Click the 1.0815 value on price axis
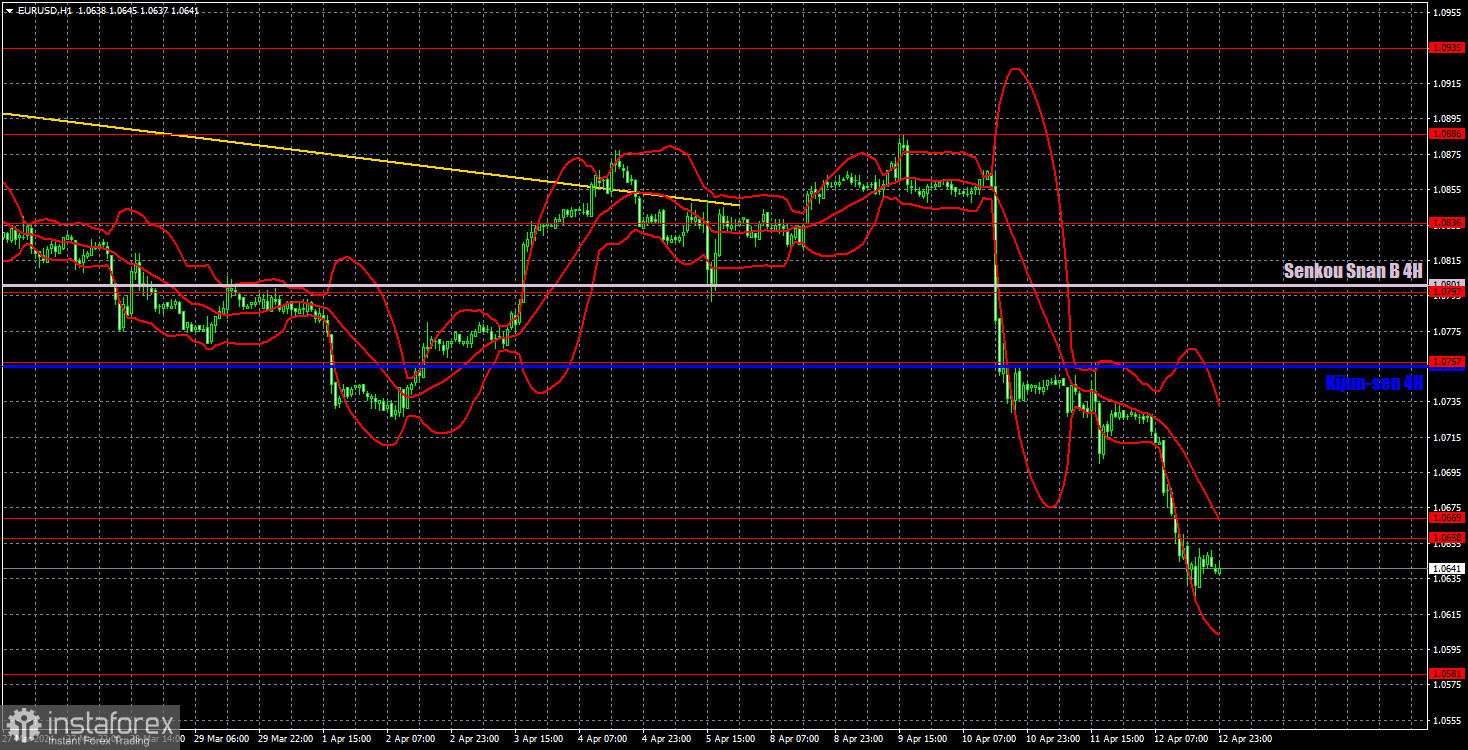 coord(1447,261)
